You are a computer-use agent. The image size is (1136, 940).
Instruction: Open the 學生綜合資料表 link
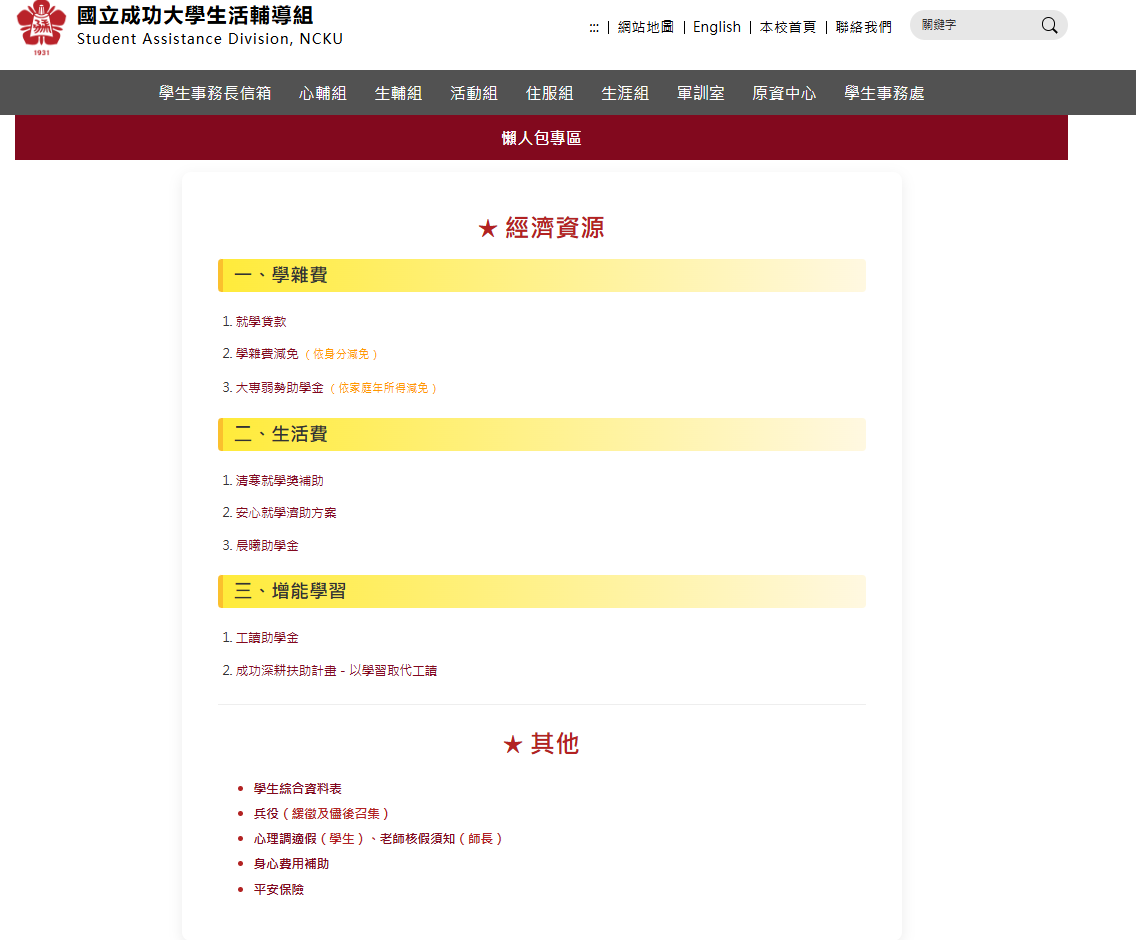[298, 789]
